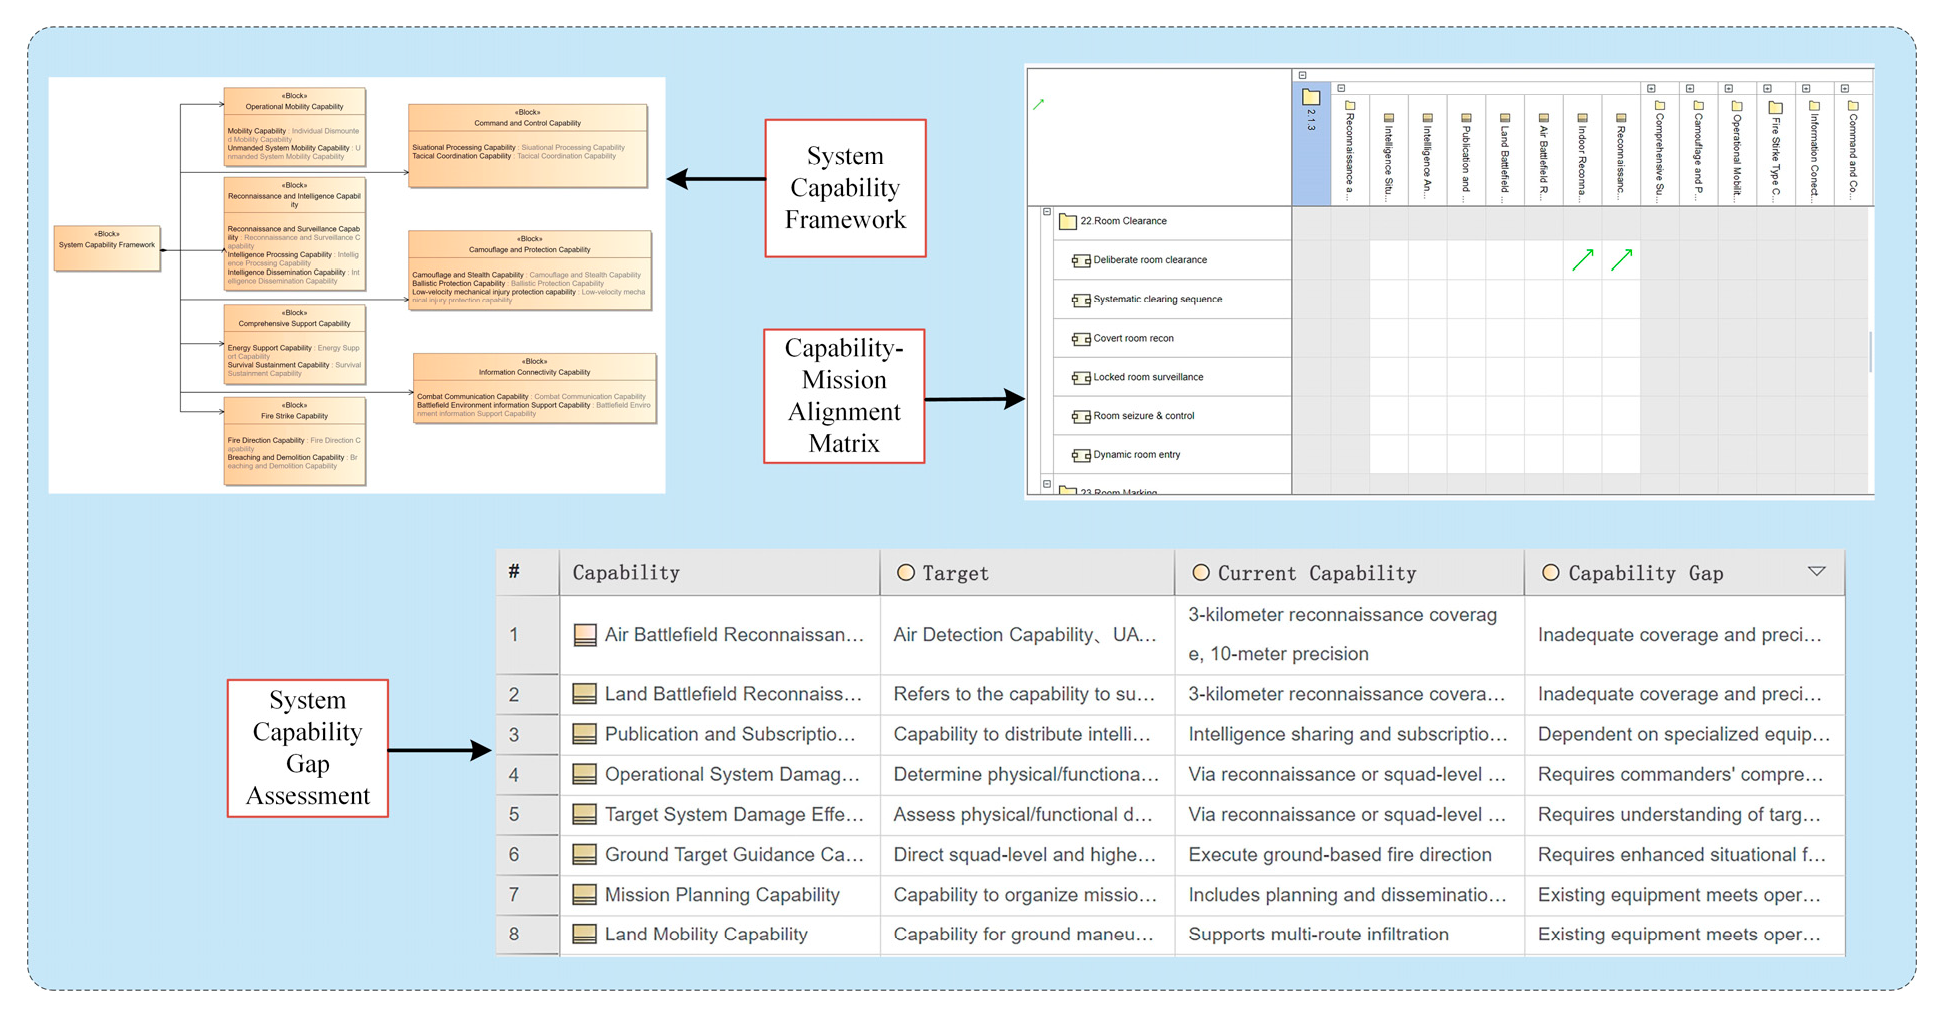The image size is (1938, 1014).
Task: Click the Covert room recon activity icon
Action: tap(1080, 339)
